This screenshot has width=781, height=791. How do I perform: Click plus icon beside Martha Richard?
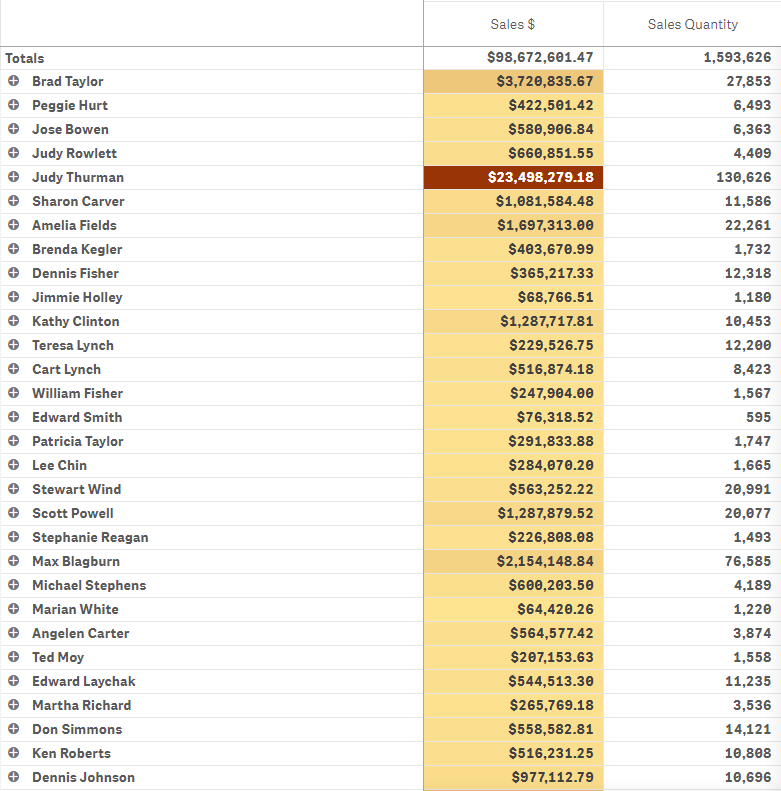14,705
